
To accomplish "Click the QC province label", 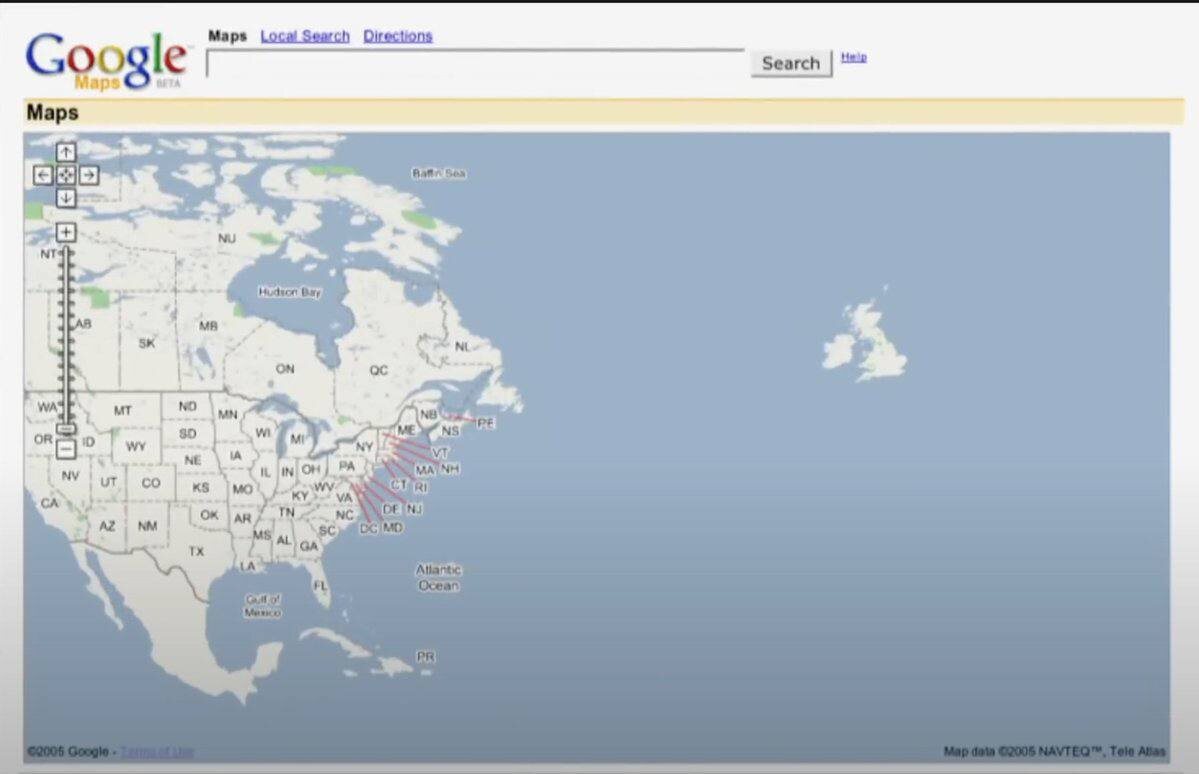I will tap(379, 370).
